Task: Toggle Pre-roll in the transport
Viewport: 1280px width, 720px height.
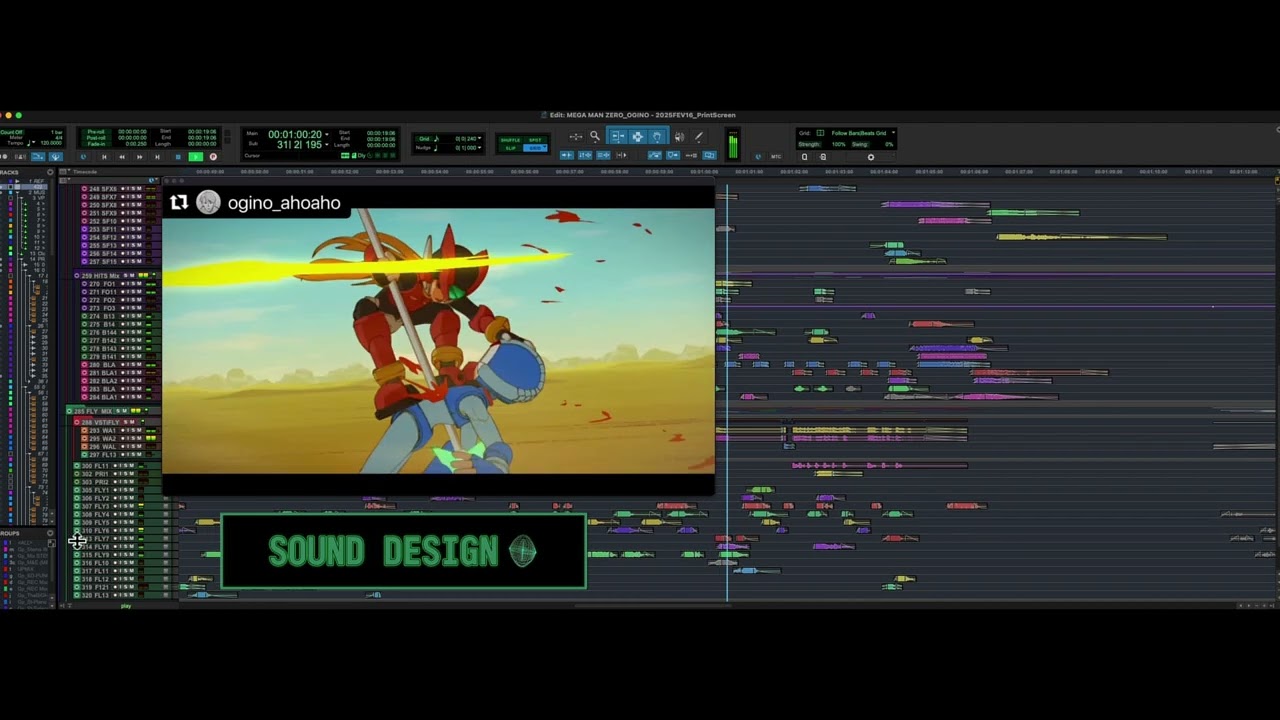Action: click(94, 131)
